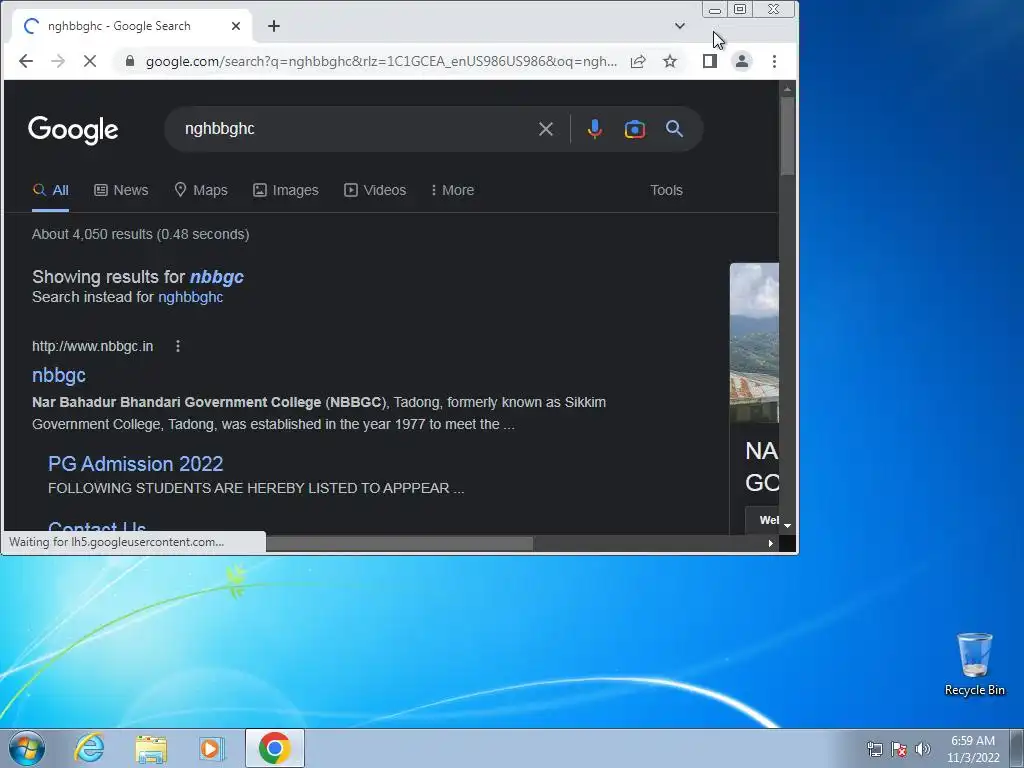View site information padlock icon
Screen dimensions: 1024x768
(x=129, y=61)
